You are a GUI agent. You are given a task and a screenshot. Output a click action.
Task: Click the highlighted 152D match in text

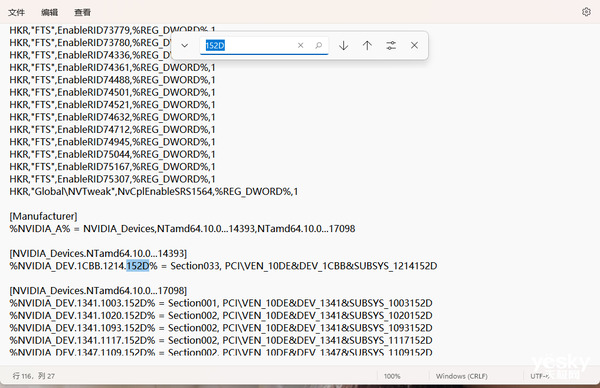click(138, 266)
